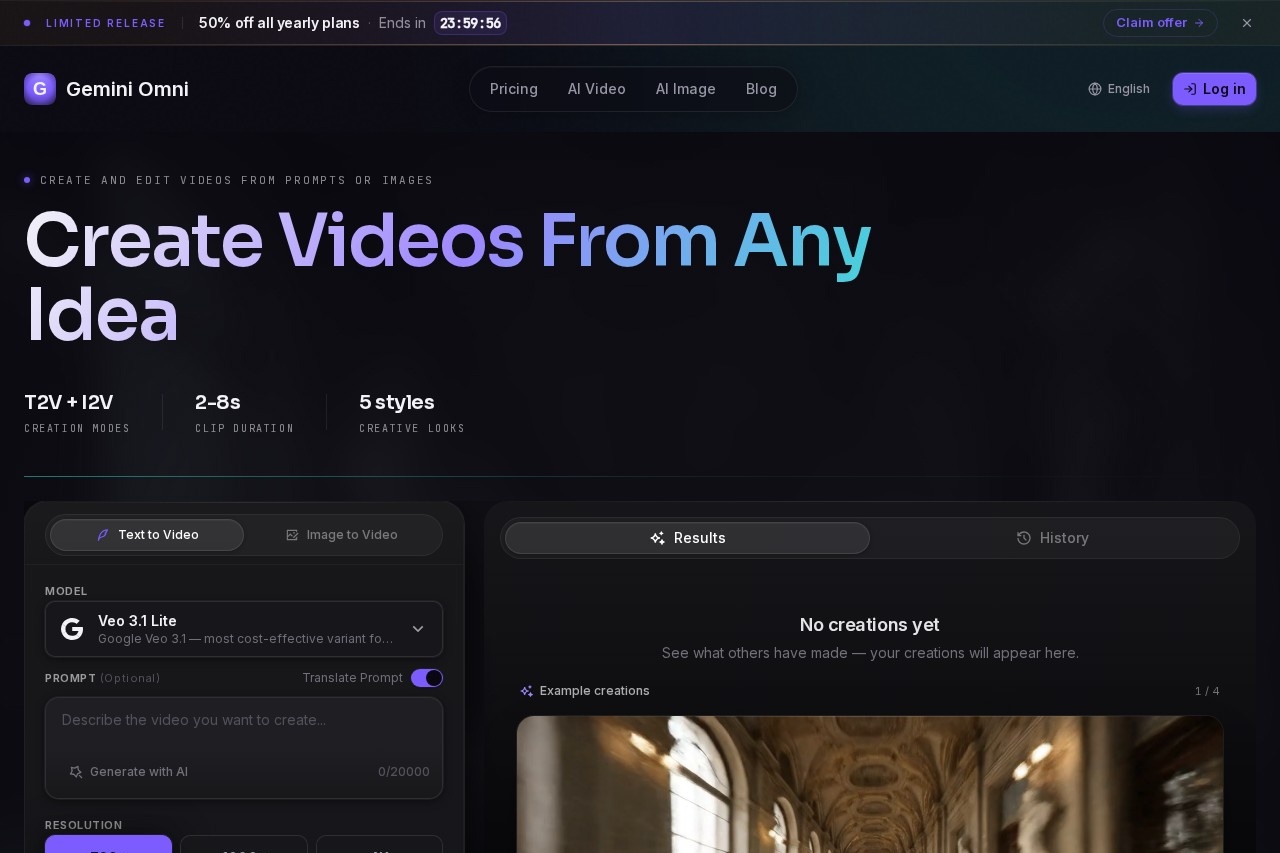Switch to the Image to Video tab
The width and height of the screenshot is (1280, 853).
[342, 535]
